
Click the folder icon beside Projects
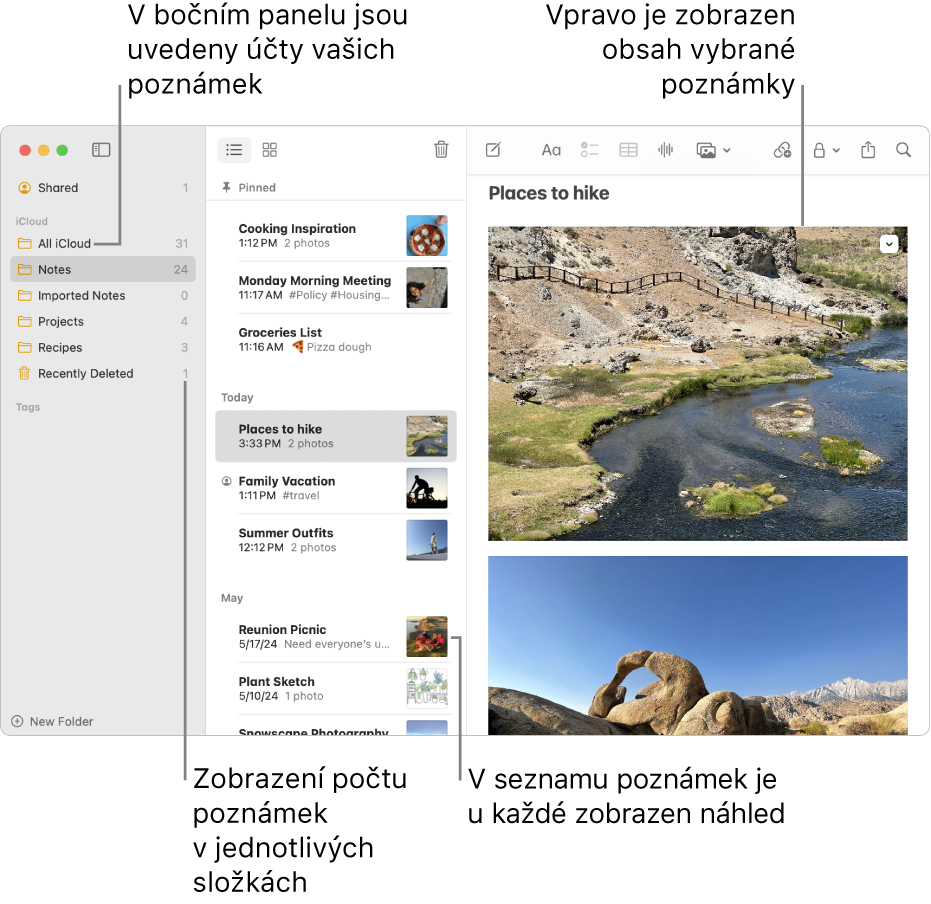coord(24,321)
